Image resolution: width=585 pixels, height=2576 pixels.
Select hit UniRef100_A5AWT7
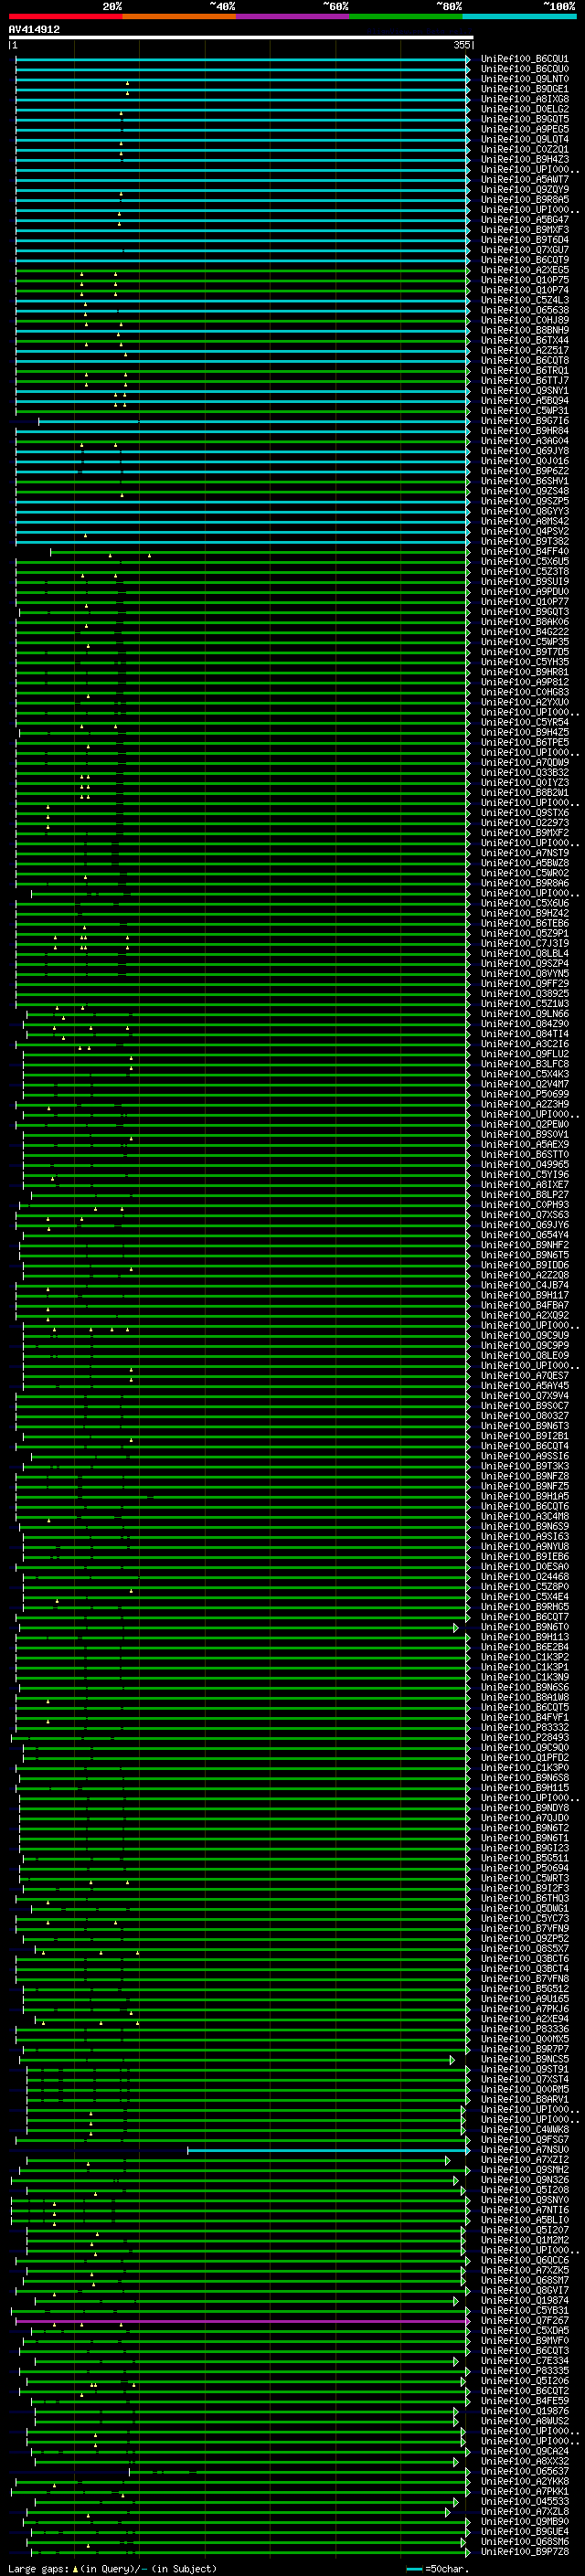(525, 179)
